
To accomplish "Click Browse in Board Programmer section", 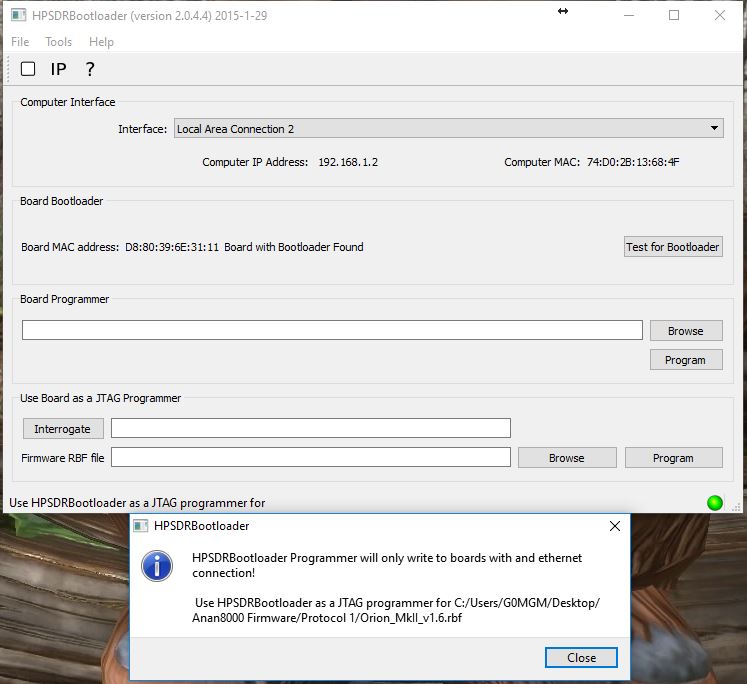I will coord(686,331).
